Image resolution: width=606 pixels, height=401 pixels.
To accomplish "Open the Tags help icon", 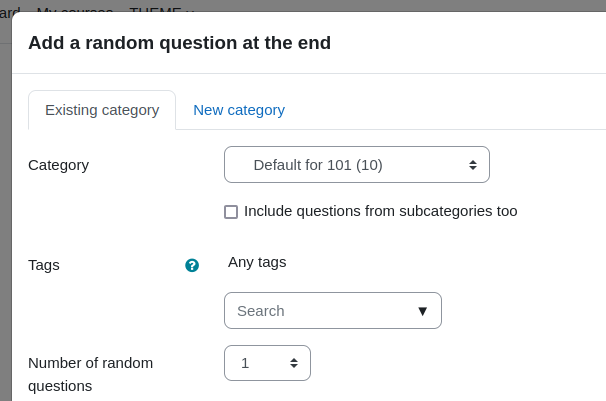I will coord(192,265).
